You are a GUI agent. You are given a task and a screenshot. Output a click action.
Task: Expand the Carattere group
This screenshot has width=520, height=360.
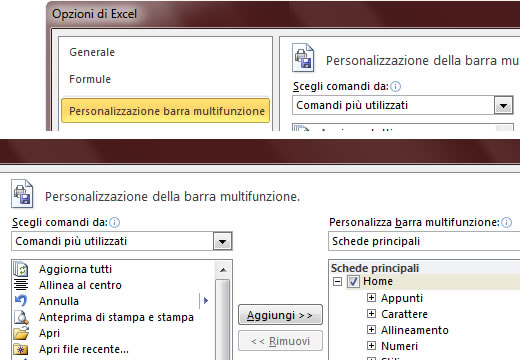371,313
